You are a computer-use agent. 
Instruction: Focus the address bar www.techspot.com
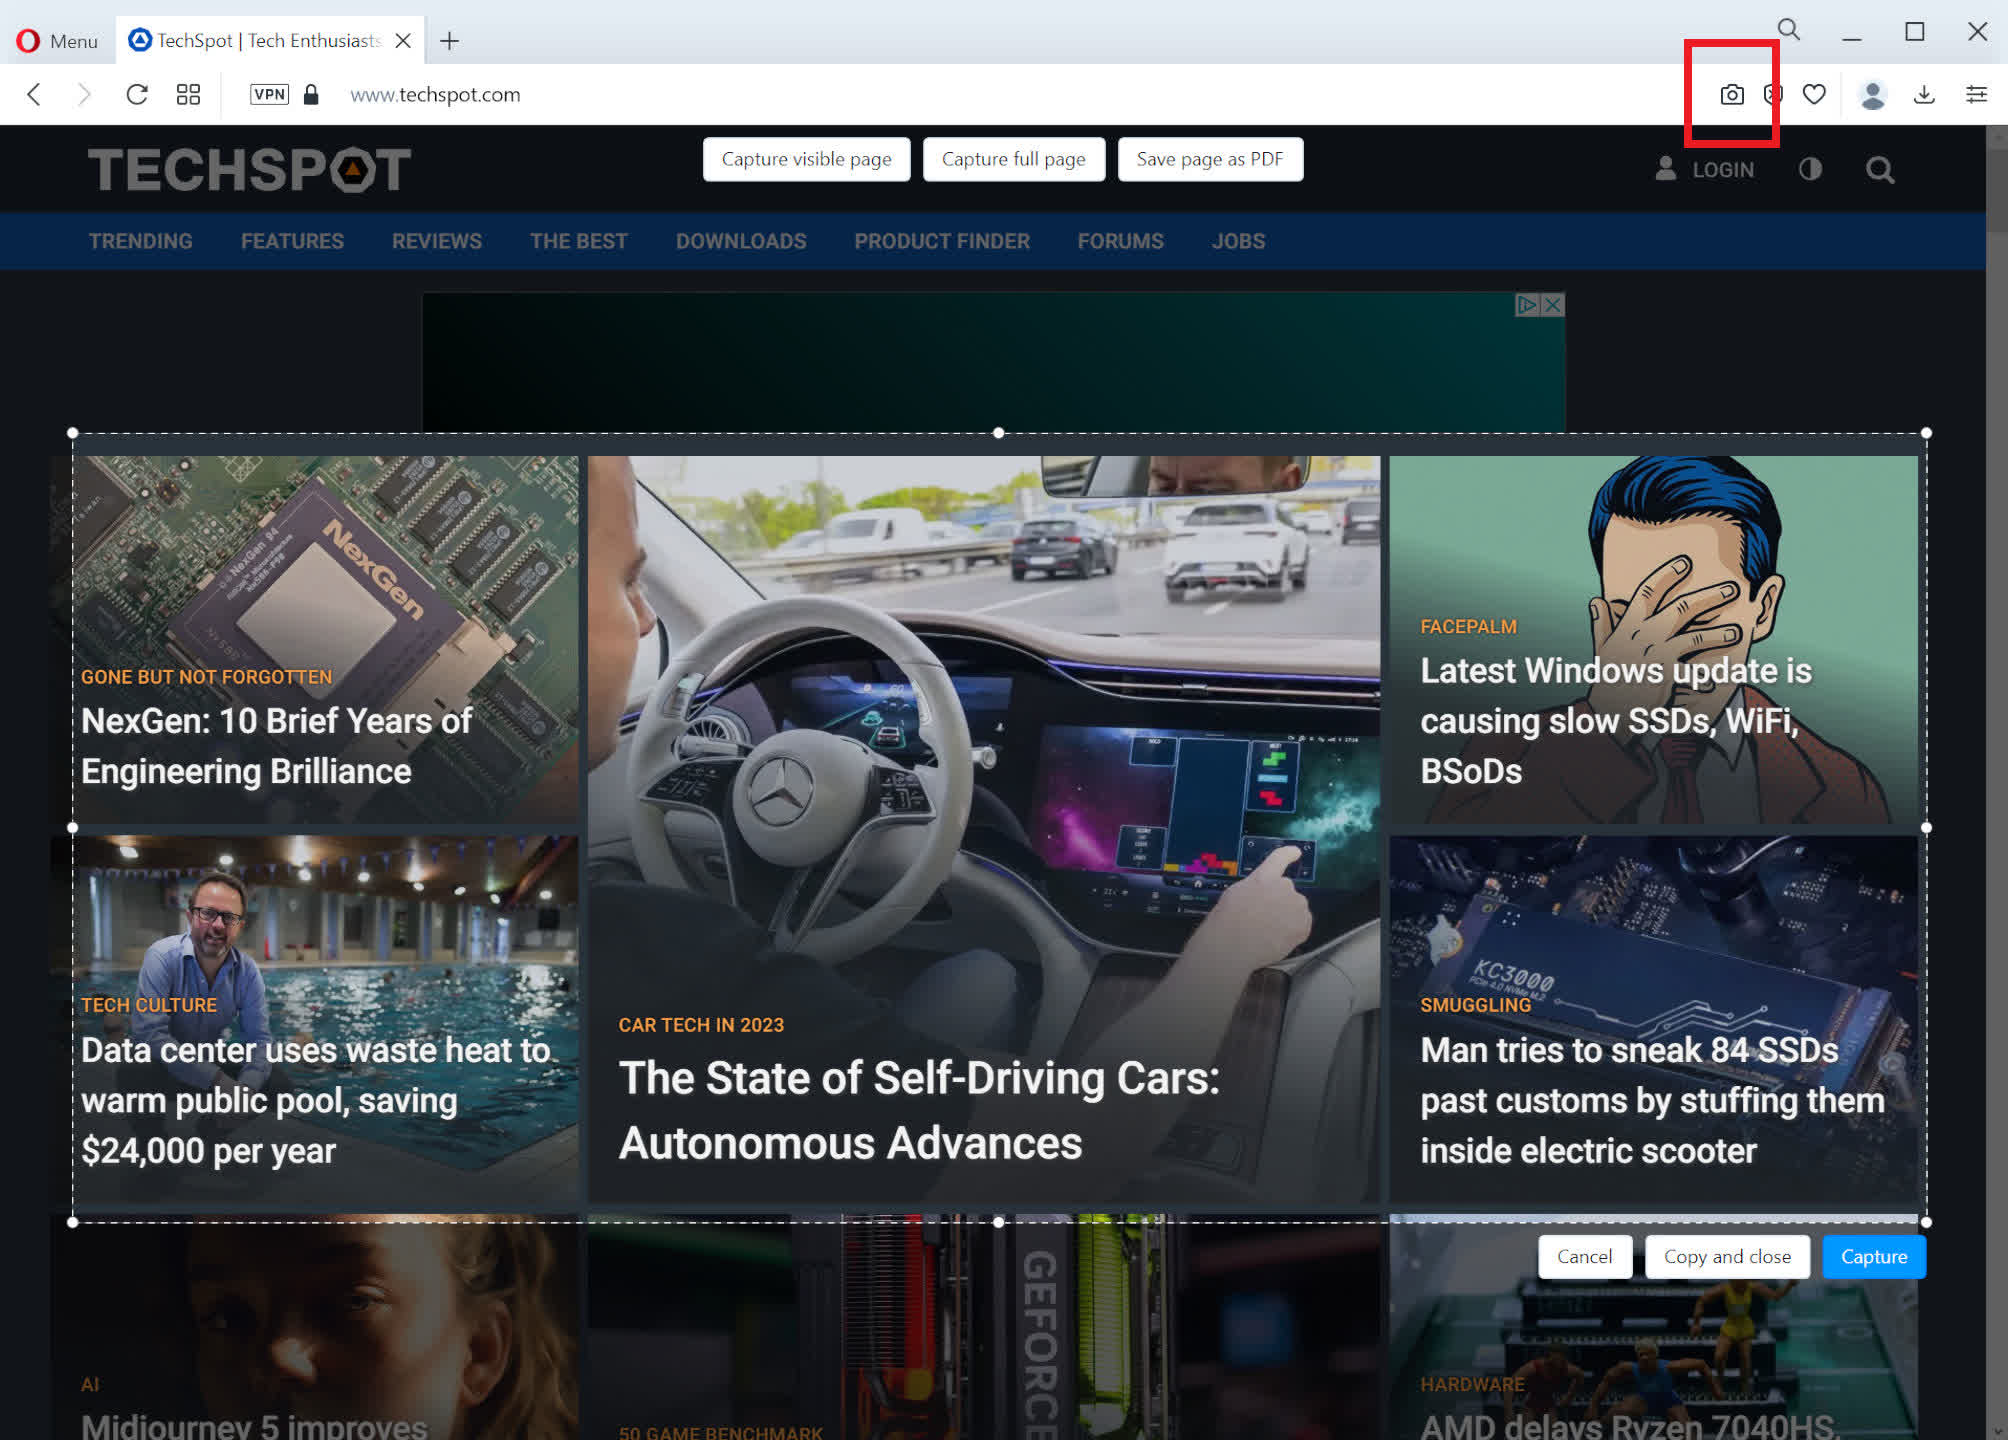pyautogui.click(x=435, y=94)
